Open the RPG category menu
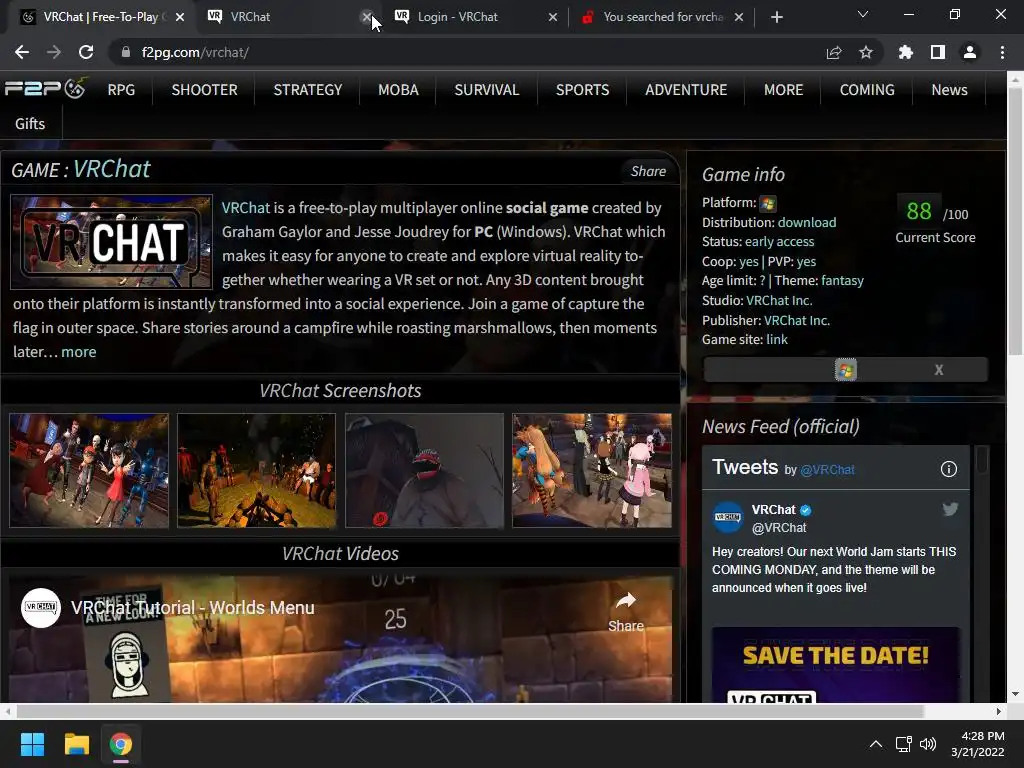This screenshot has height=768, width=1024. pyautogui.click(x=121, y=89)
